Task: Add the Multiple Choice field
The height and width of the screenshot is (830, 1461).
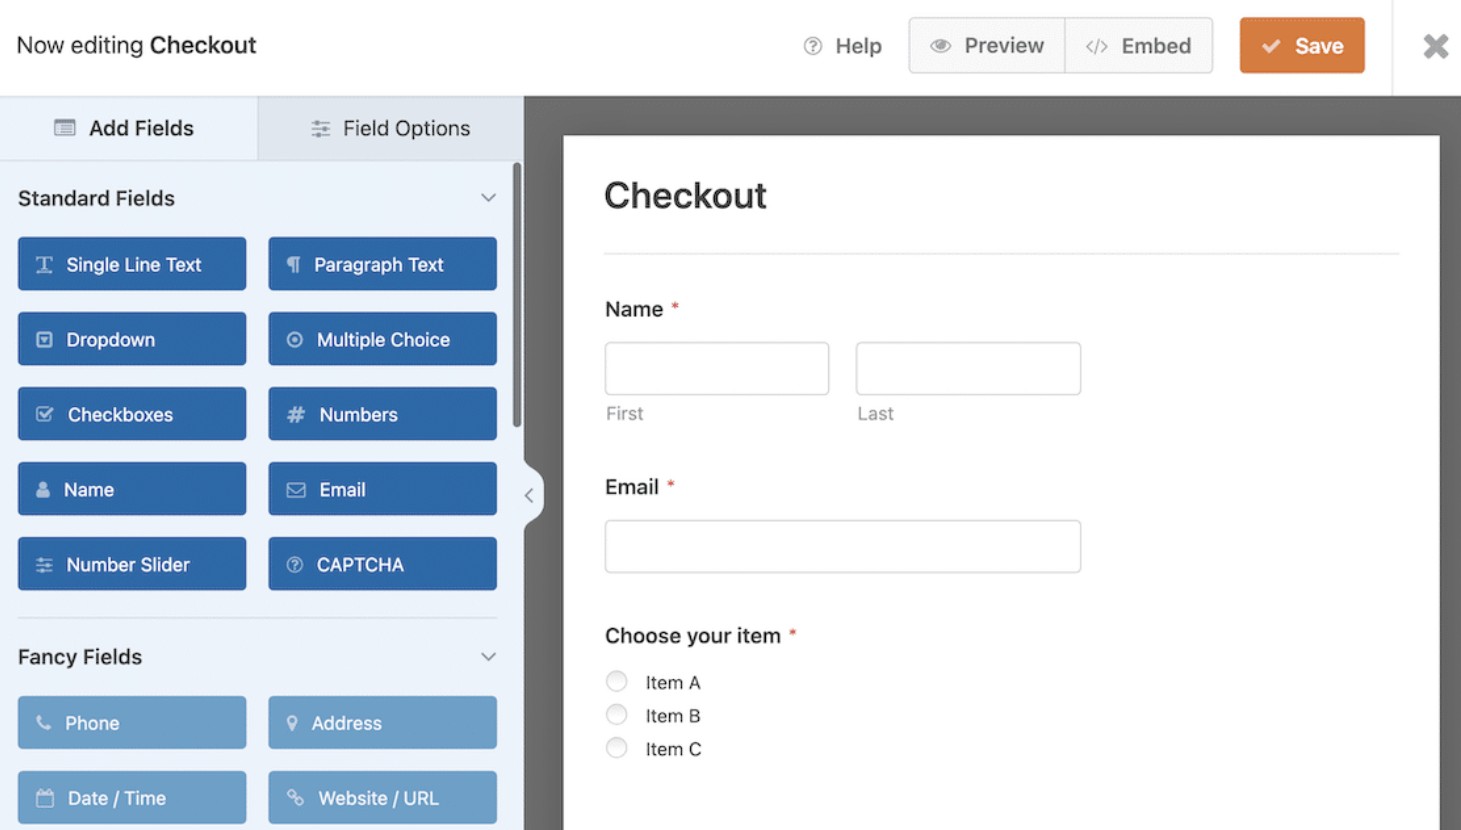Action: (x=382, y=339)
